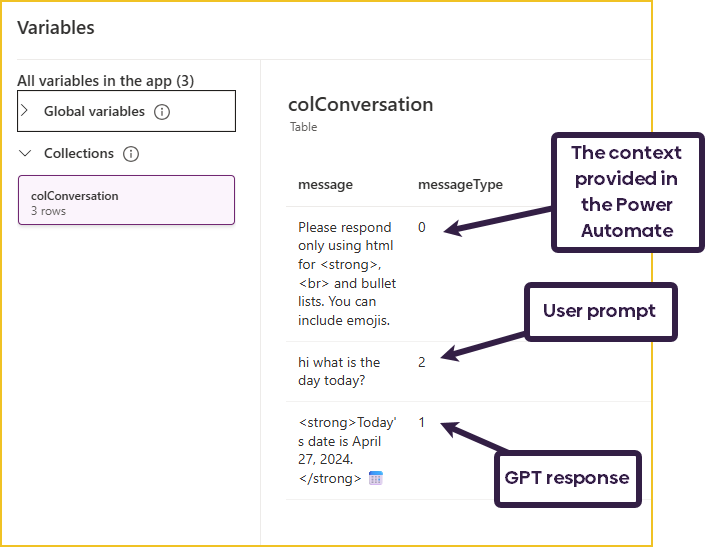Click messageType value 2 cell

click(x=422, y=363)
